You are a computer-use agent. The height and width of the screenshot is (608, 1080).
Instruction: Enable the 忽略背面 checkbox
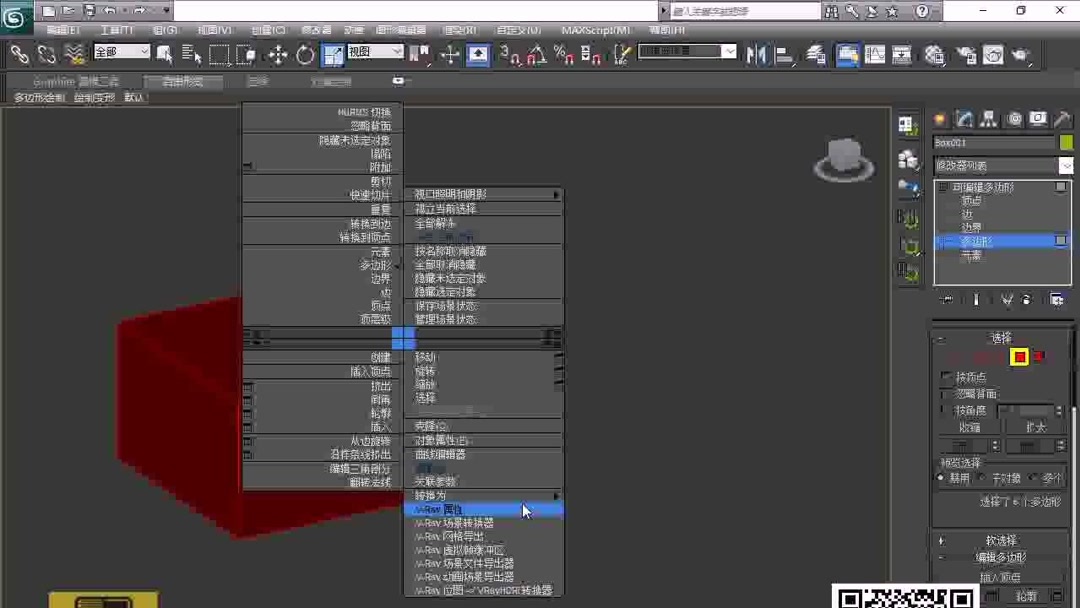point(944,392)
